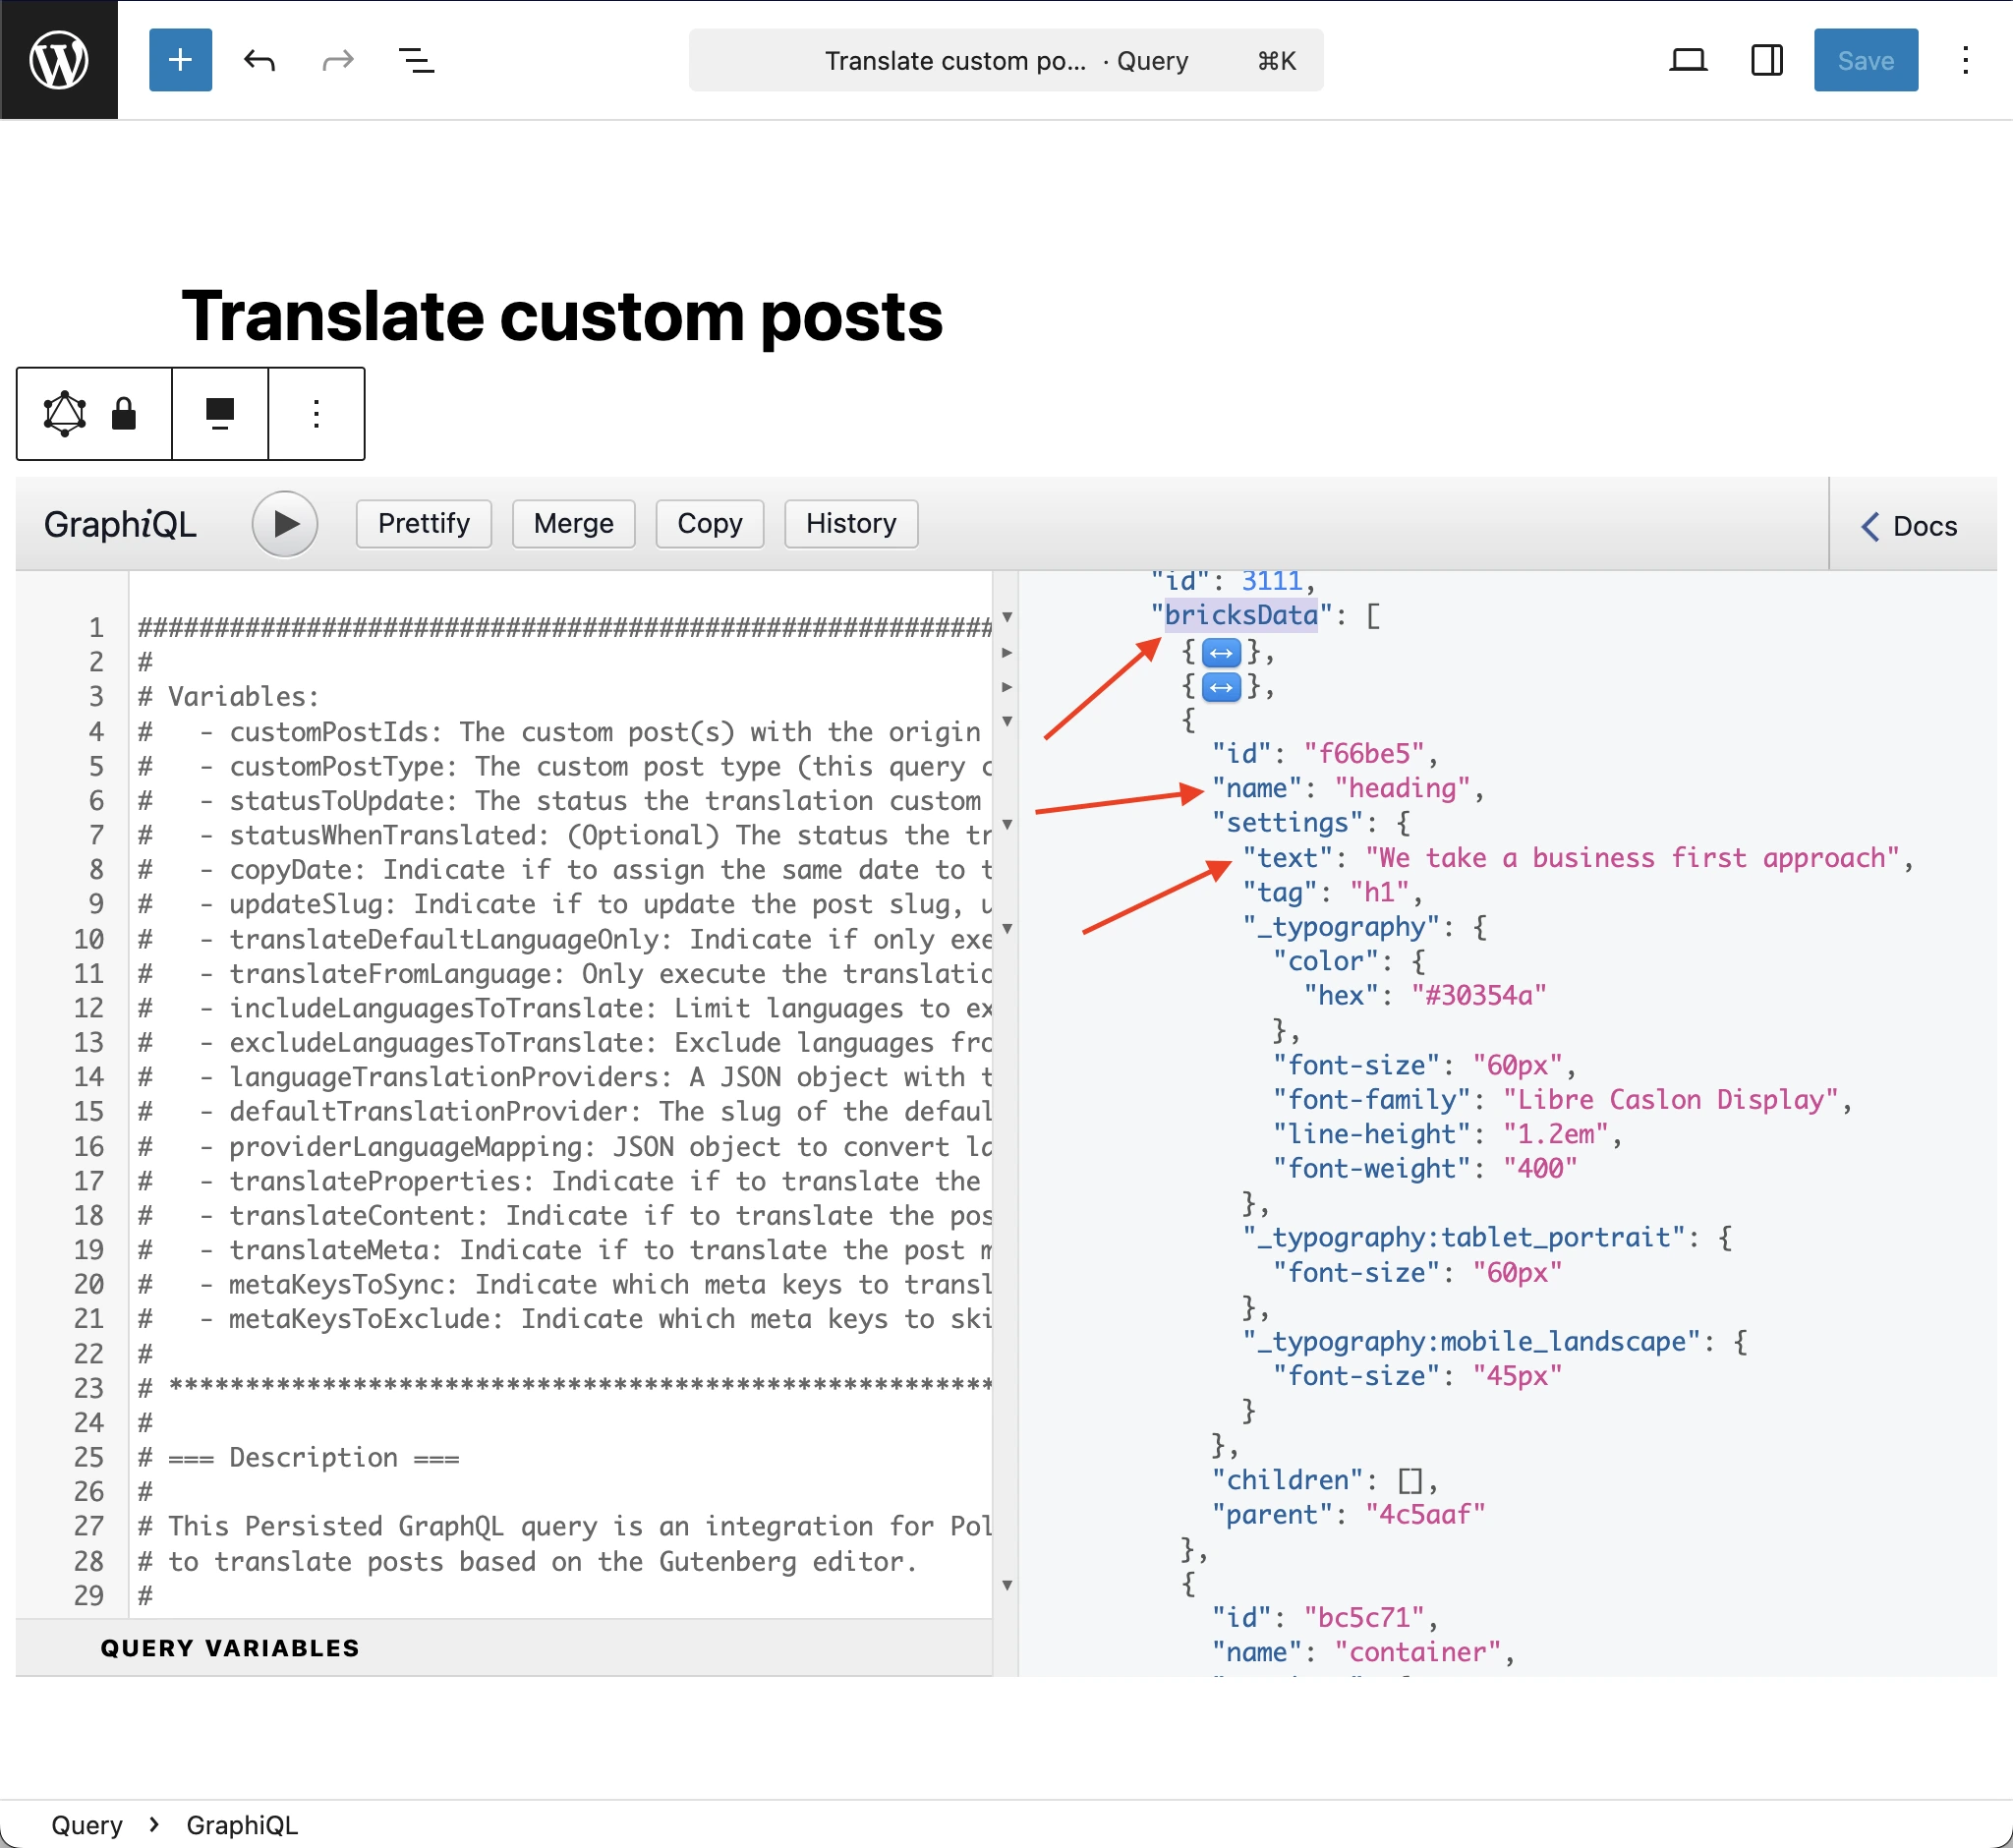The image size is (2013, 1848).
Task: Toggle the settings sidebar panel icon
Action: coord(1766,60)
